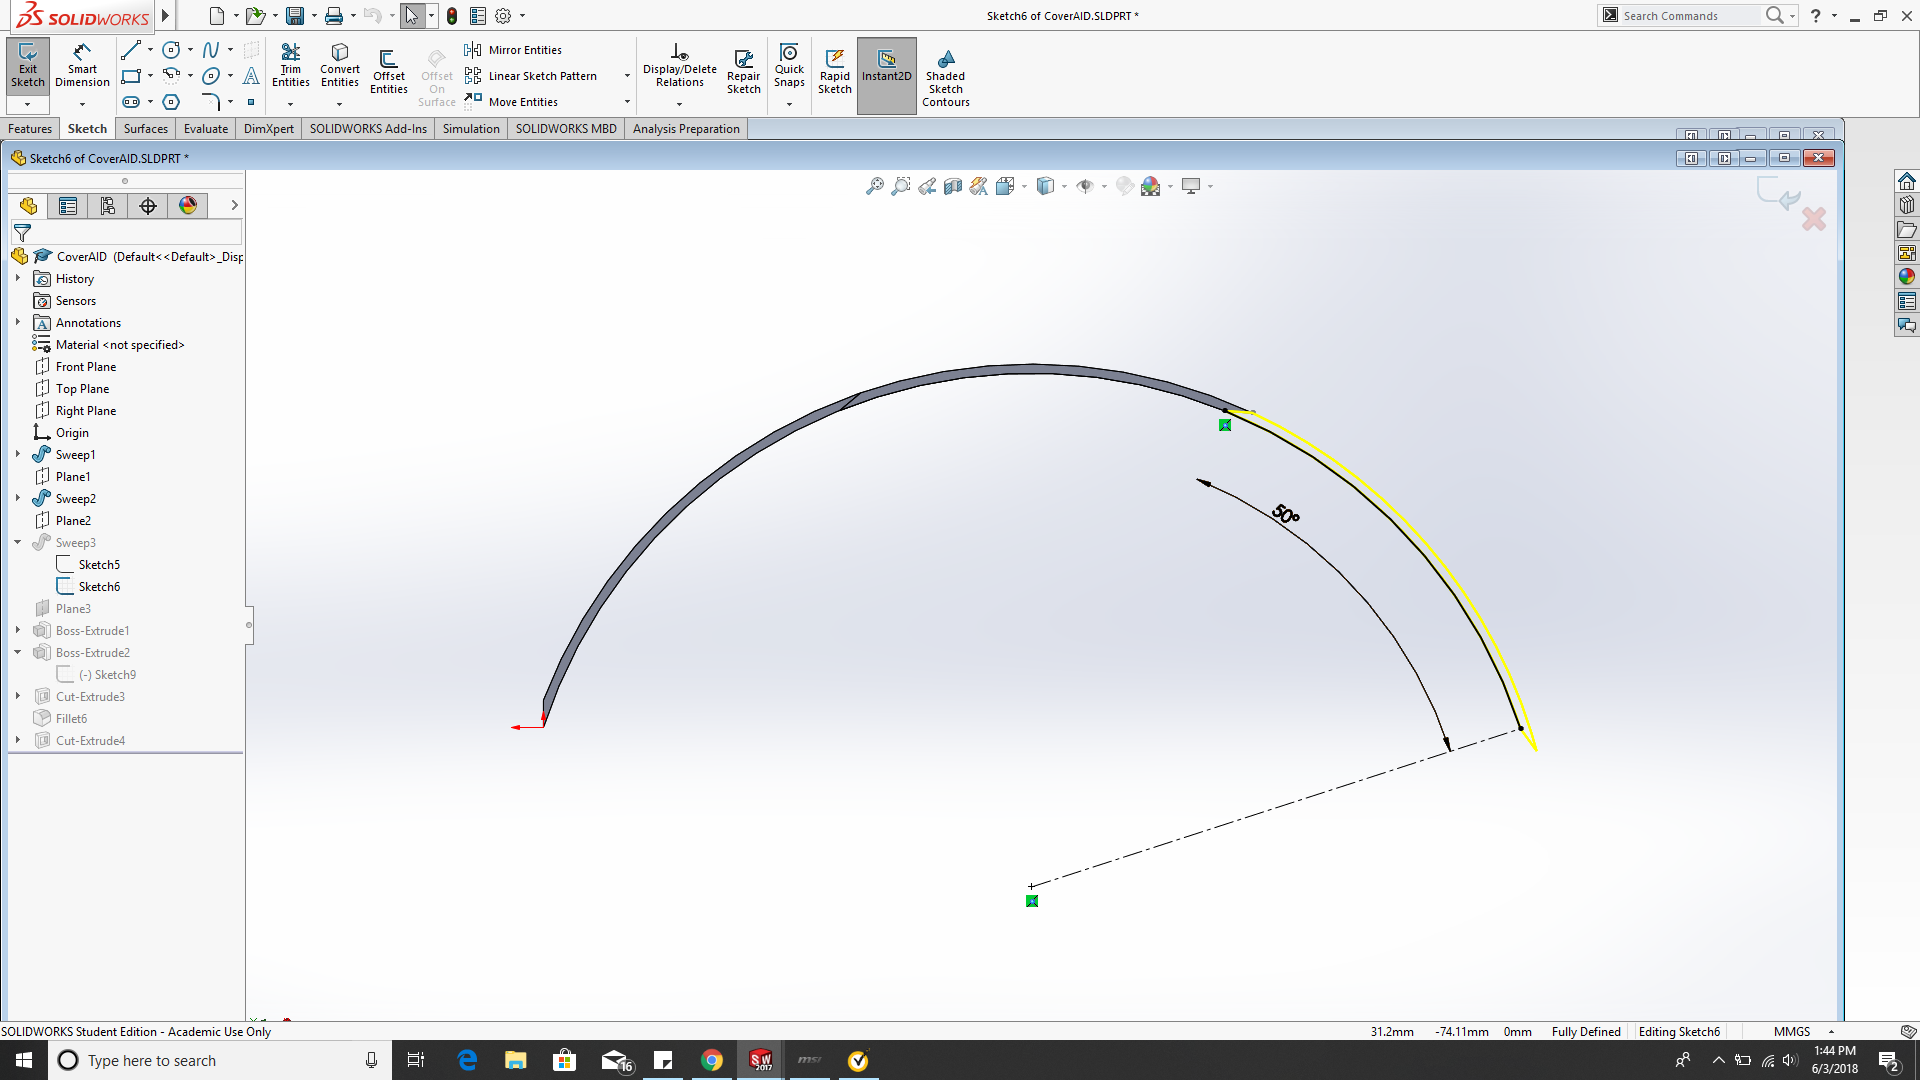Switch to the Evaluate tab
This screenshot has width=1920, height=1080.
[x=206, y=129]
